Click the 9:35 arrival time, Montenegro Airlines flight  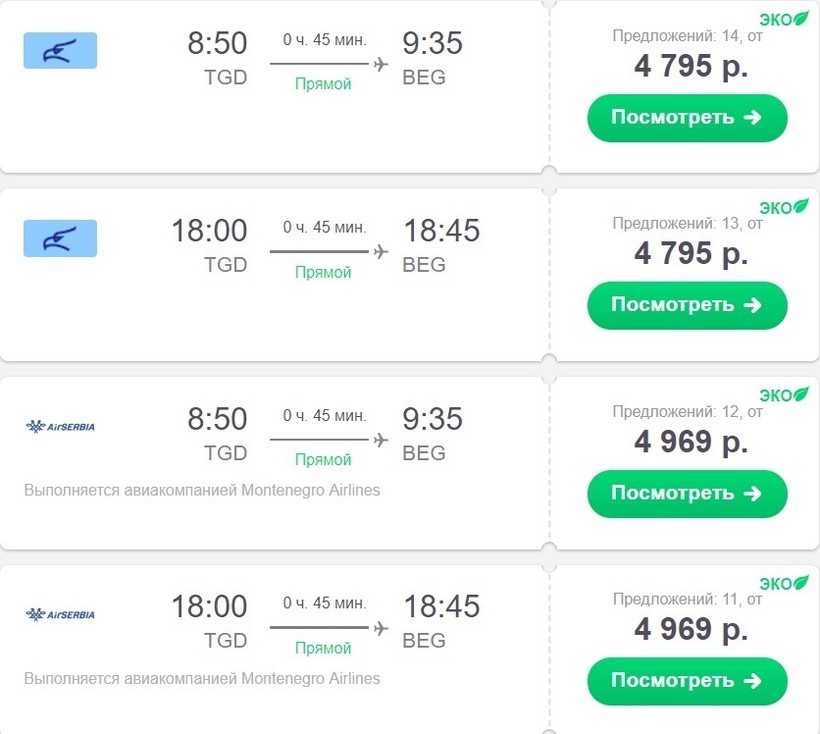click(x=432, y=43)
